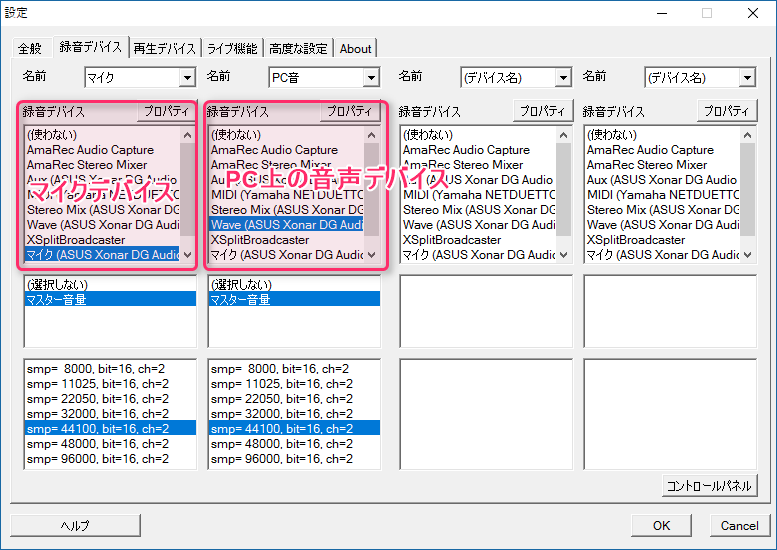Select smp=32000 format in second column
The width and height of the screenshot is (777, 550).
click(x=294, y=414)
